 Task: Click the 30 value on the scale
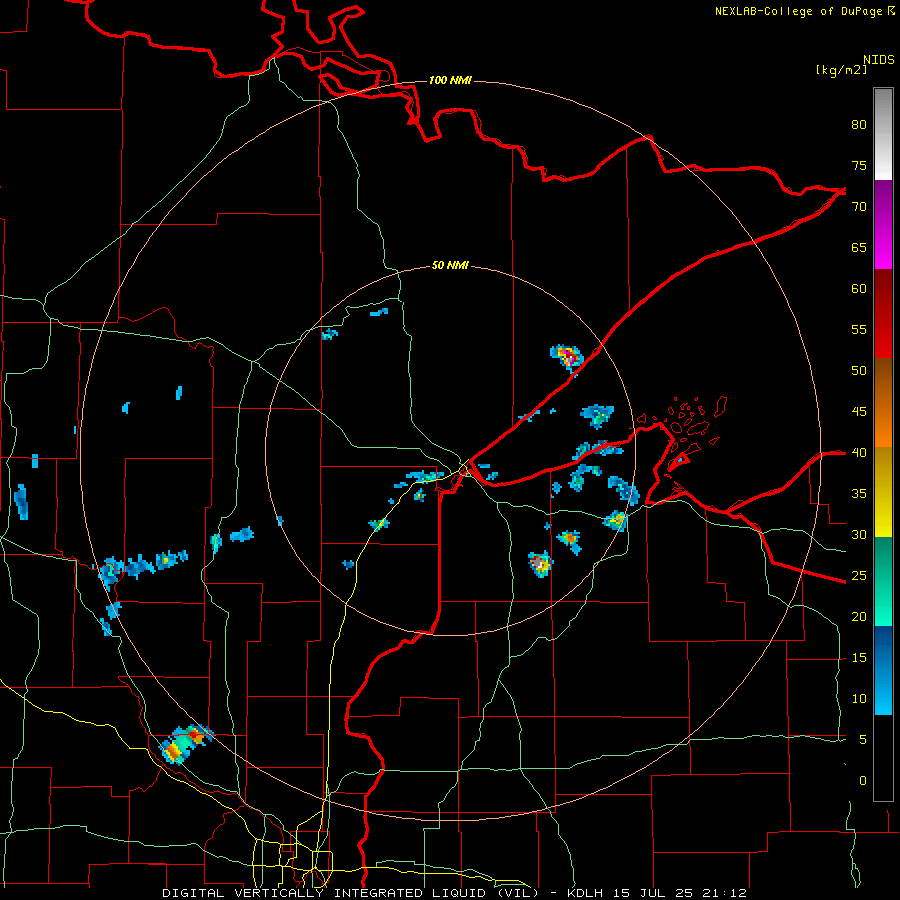point(859,535)
